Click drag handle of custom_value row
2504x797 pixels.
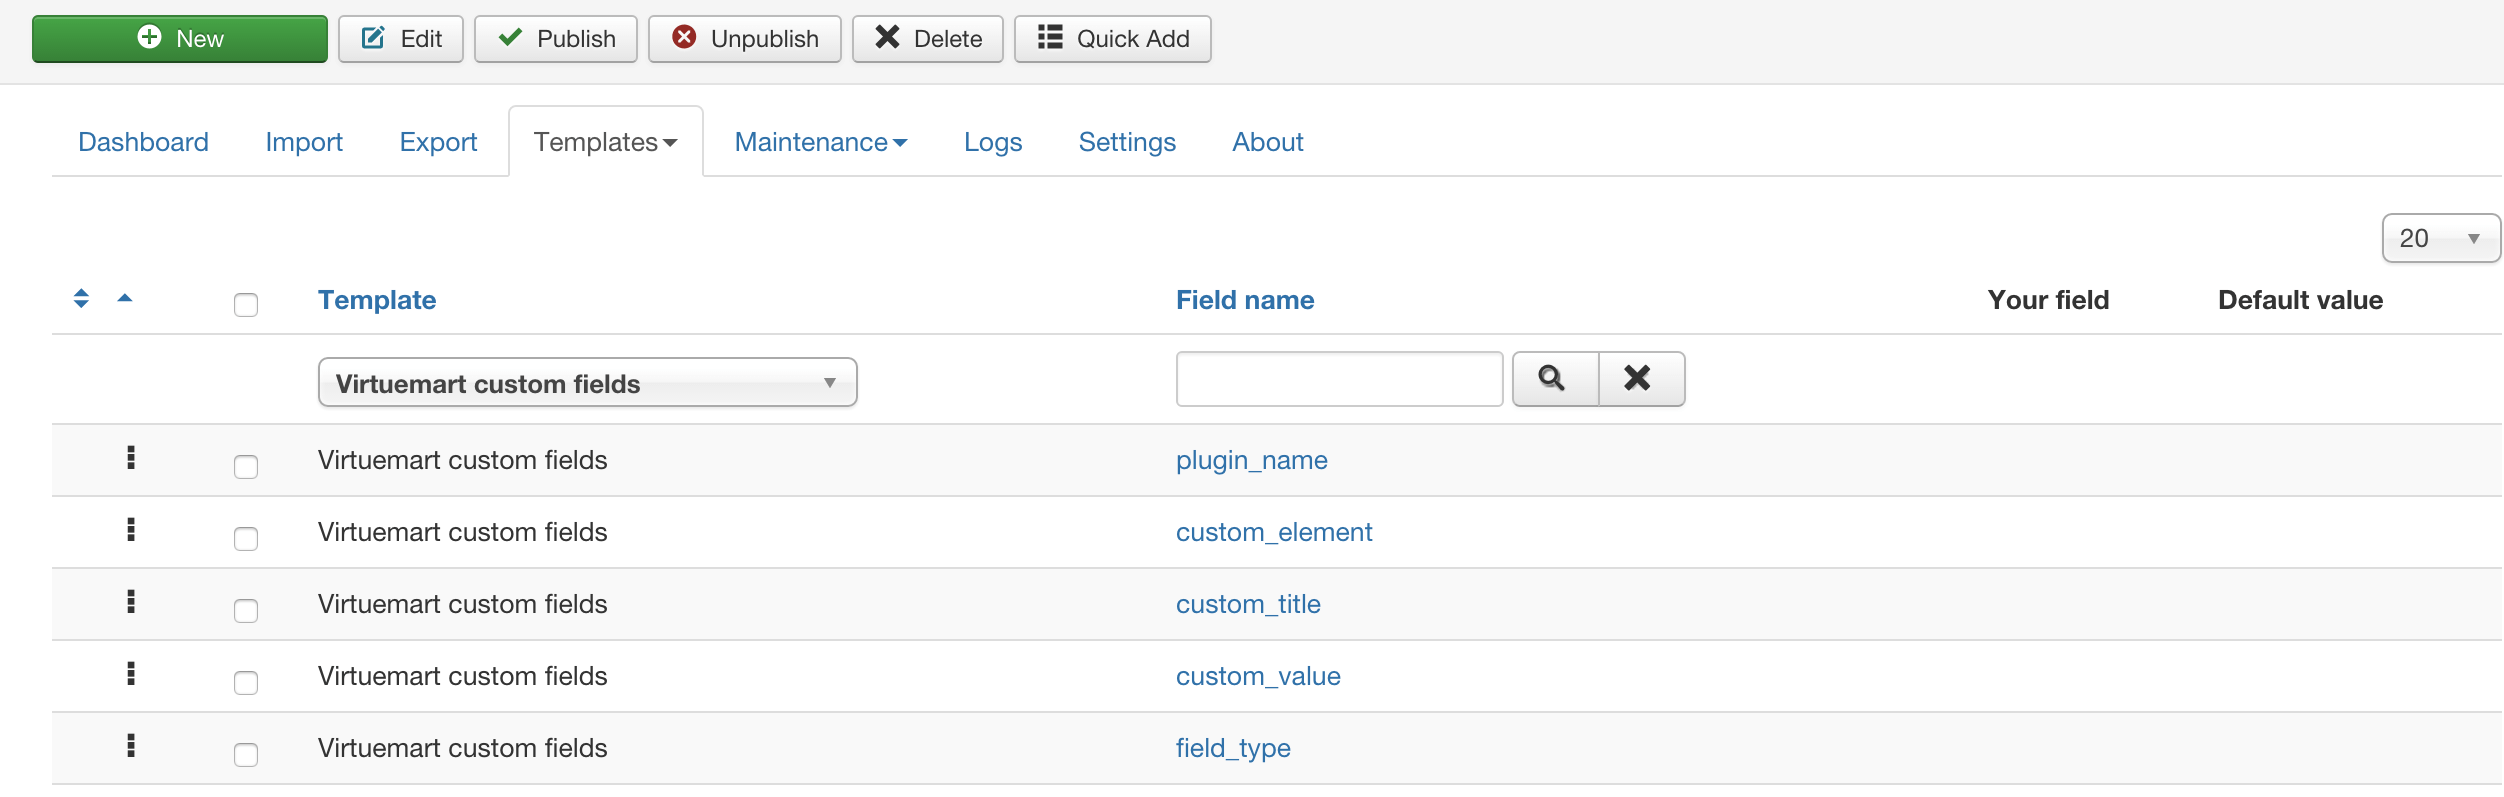coord(131,673)
